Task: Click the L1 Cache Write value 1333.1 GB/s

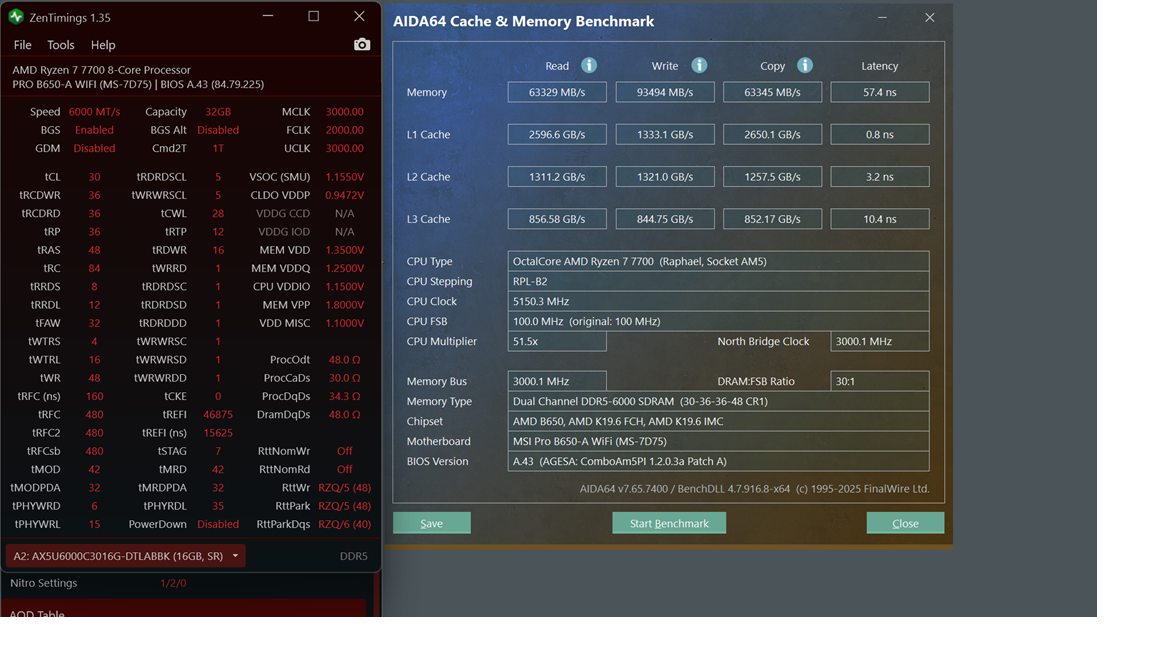Action: (665, 134)
